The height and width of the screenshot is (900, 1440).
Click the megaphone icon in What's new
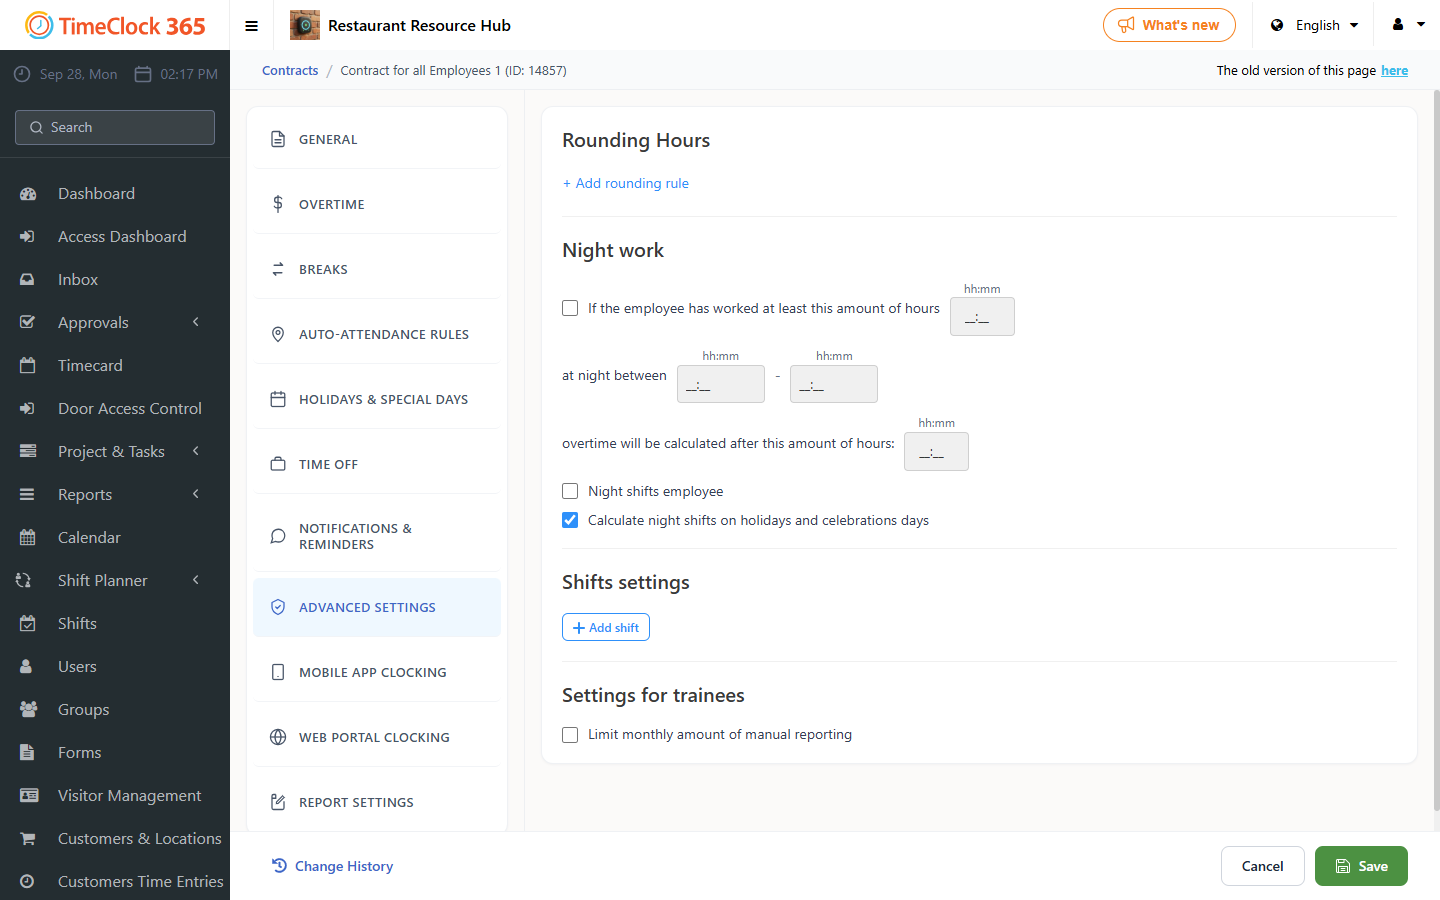(x=1126, y=25)
